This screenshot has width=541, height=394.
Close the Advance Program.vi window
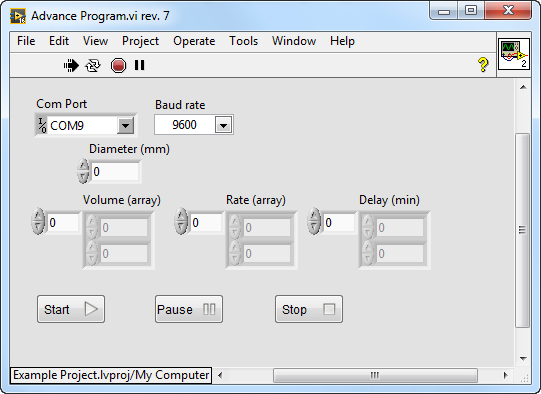[x=508, y=10]
